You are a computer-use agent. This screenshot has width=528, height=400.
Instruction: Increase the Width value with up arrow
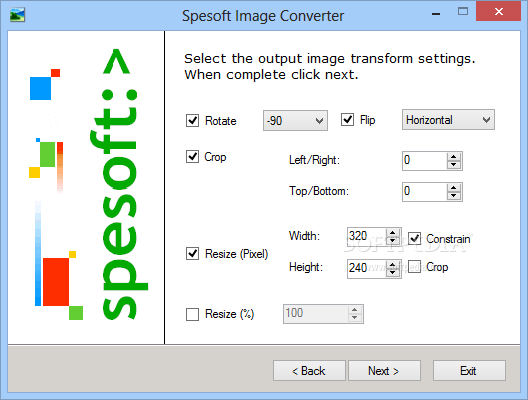[393, 232]
